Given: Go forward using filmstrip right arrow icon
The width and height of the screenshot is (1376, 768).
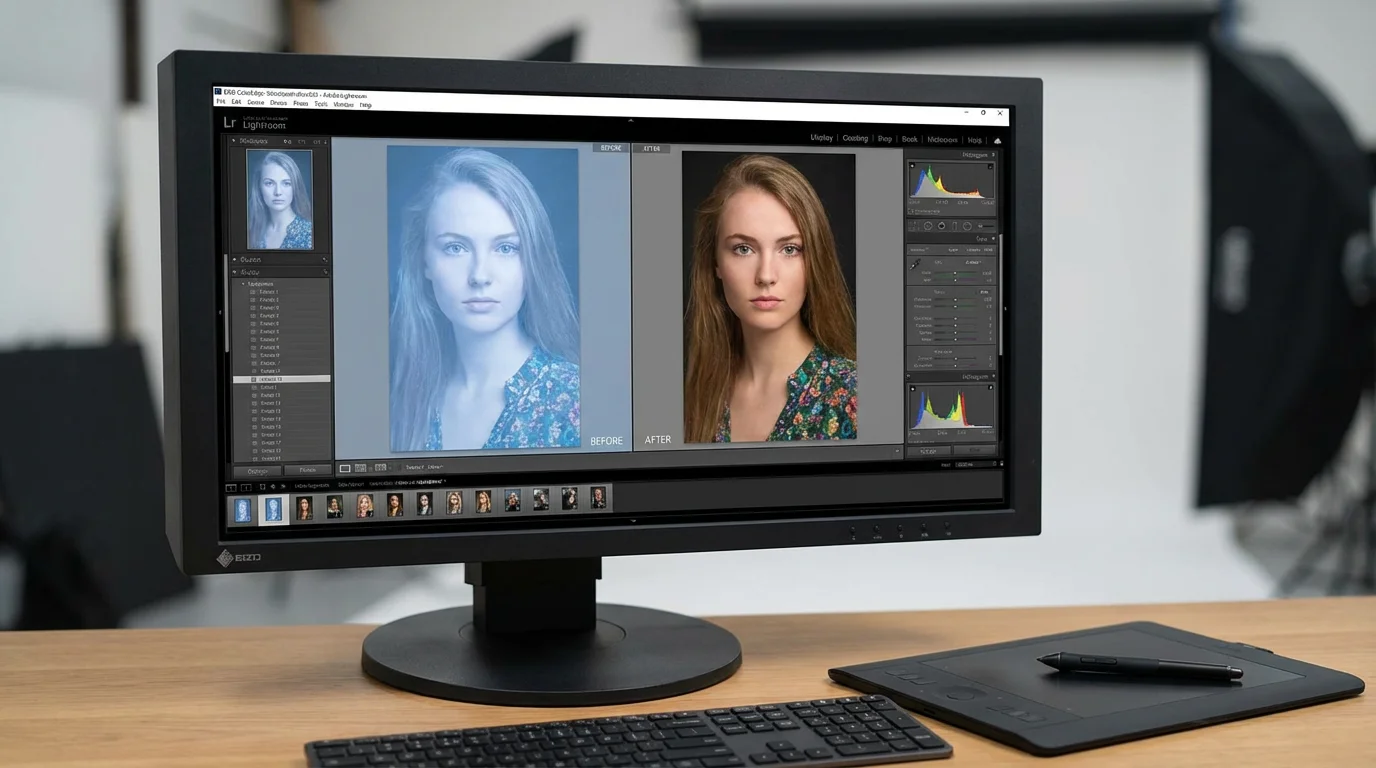Looking at the screenshot, I should (x=283, y=487).
